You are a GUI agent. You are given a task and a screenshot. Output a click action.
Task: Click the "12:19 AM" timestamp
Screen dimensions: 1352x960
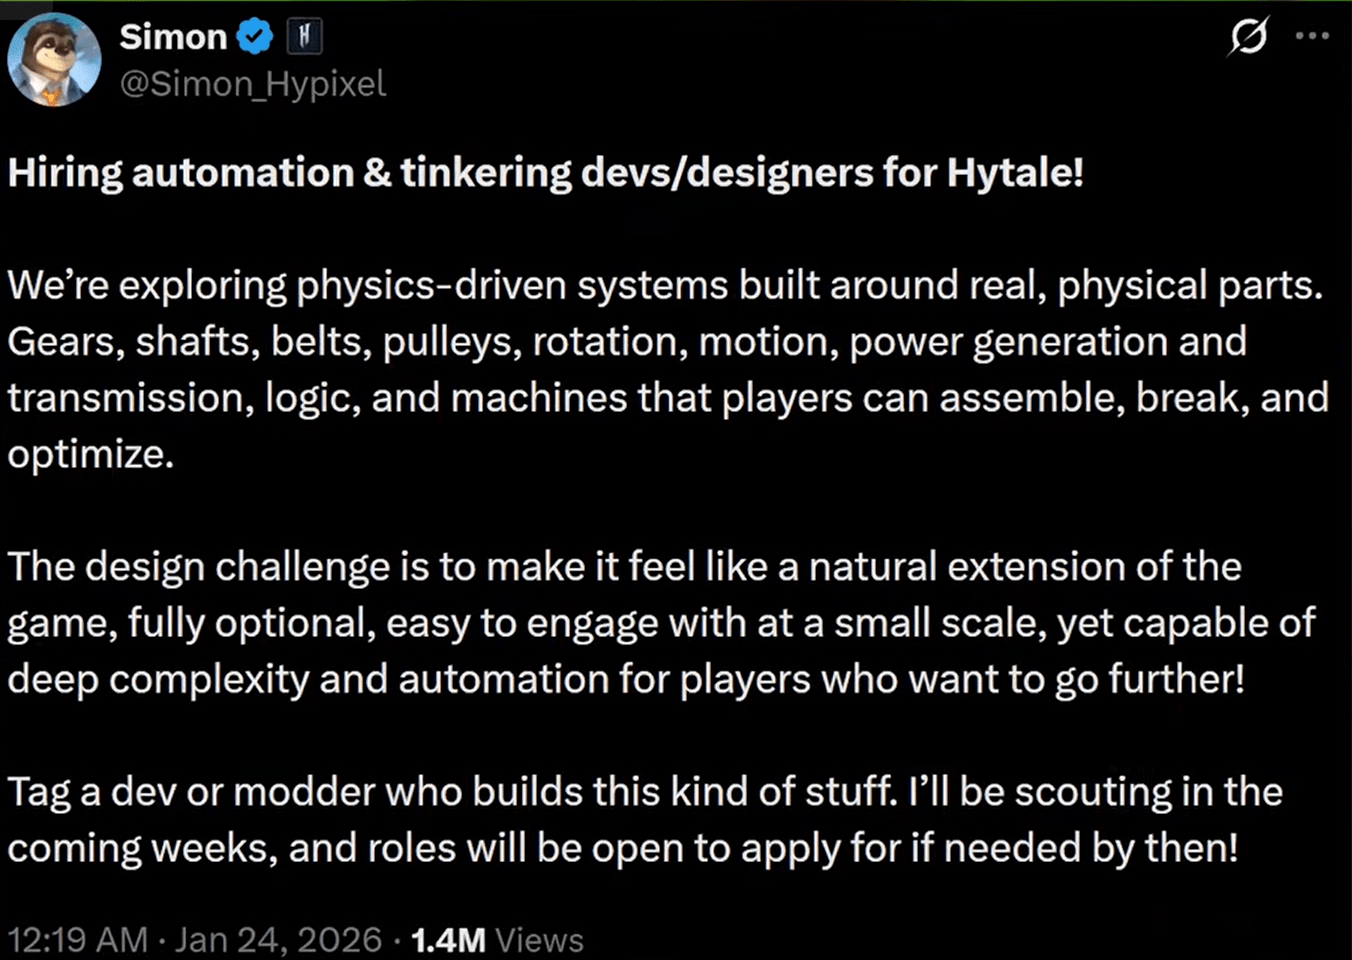(77, 940)
